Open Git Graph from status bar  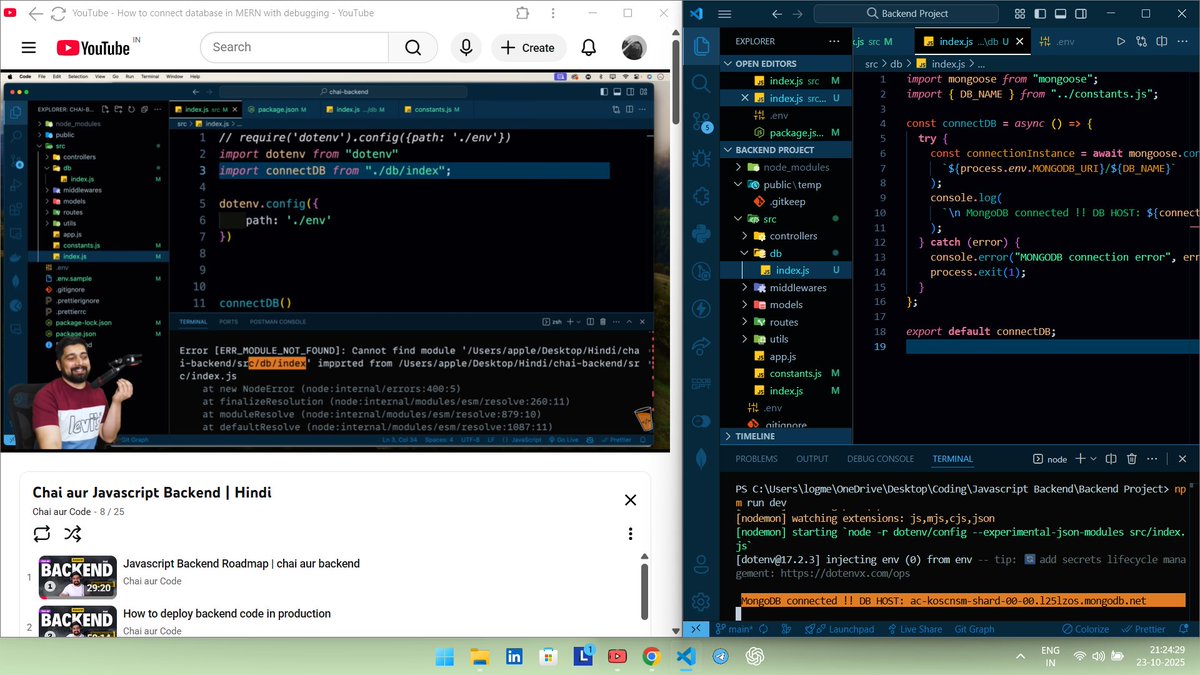[x=974, y=629]
